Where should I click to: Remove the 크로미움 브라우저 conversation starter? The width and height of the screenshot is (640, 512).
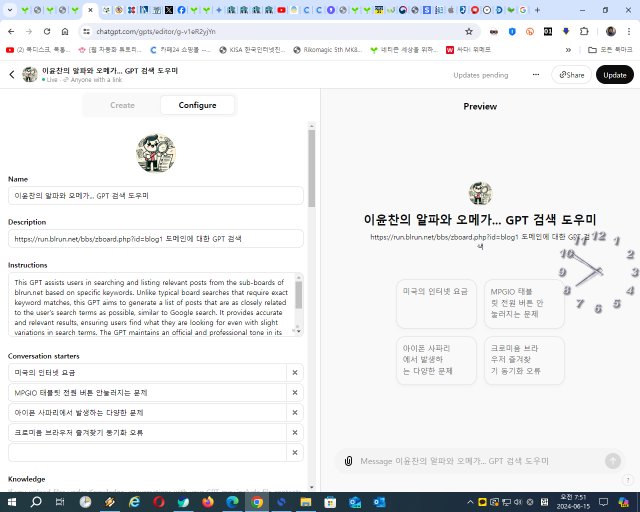(x=295, y=432)
